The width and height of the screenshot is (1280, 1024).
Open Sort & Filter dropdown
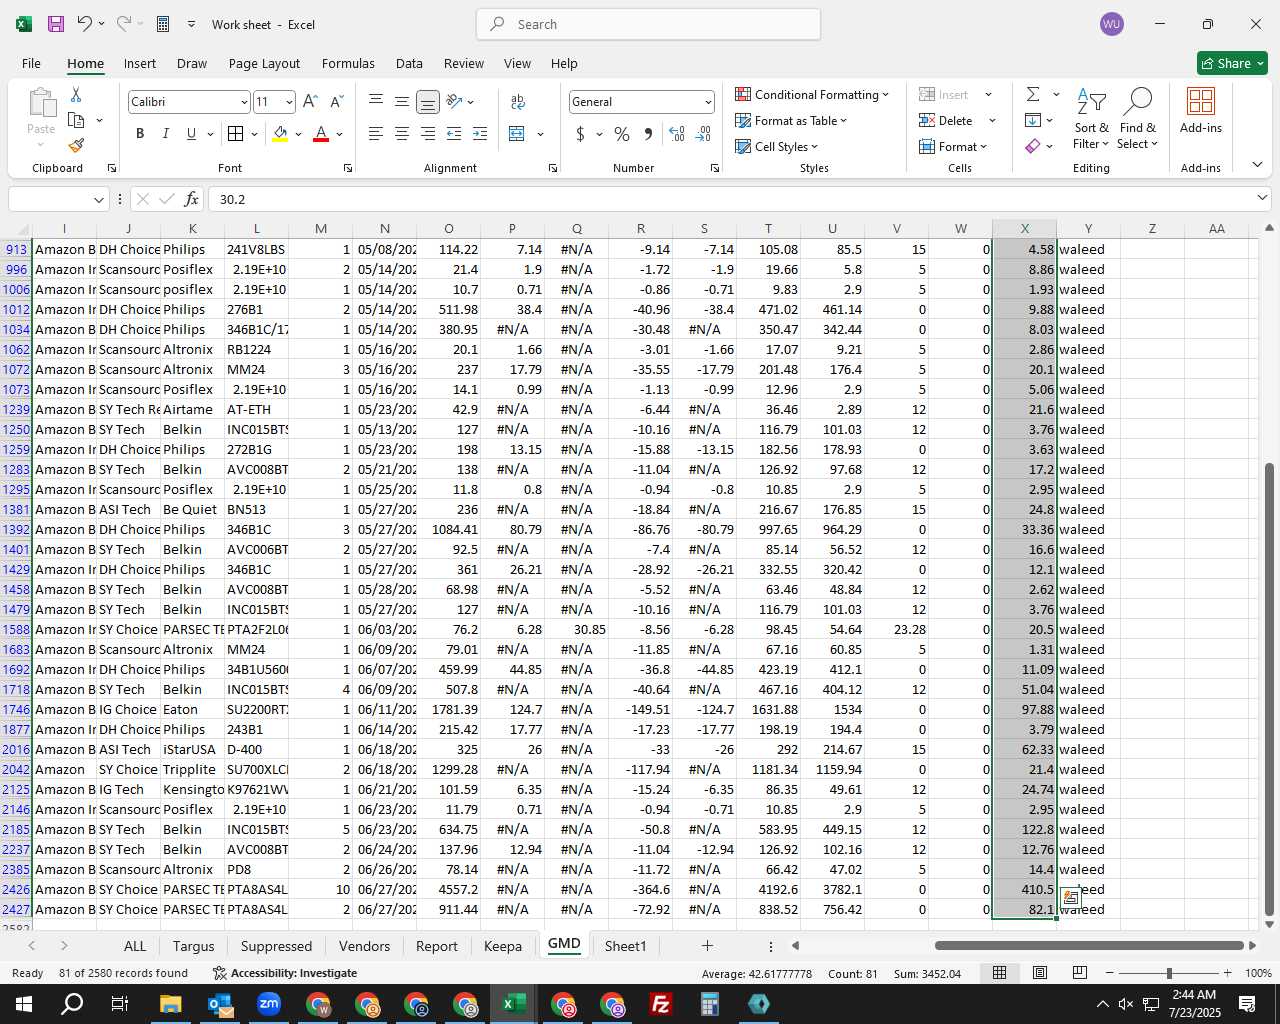pyautogui.click(x=1091, y=119)
